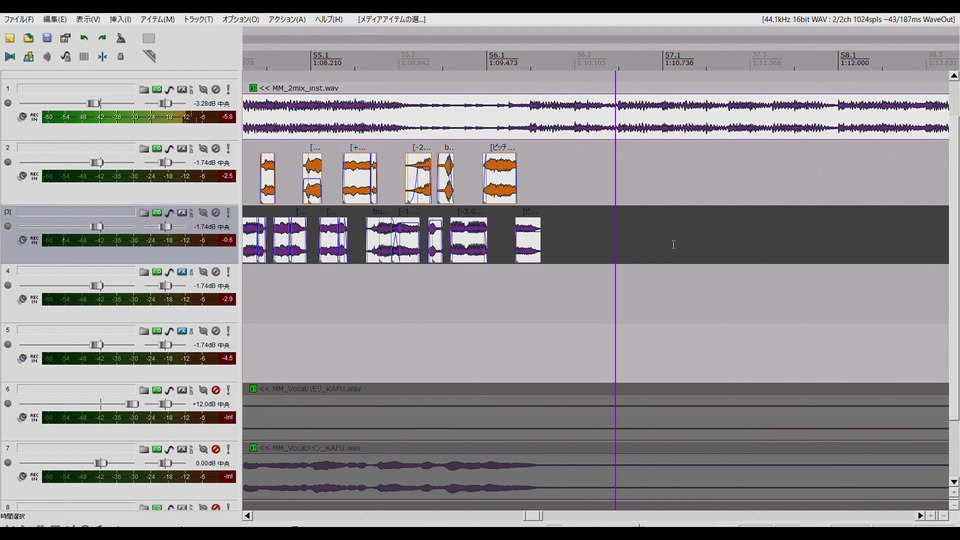Toggle auto-crossfade toolbar icon

[x=10, y=56]
